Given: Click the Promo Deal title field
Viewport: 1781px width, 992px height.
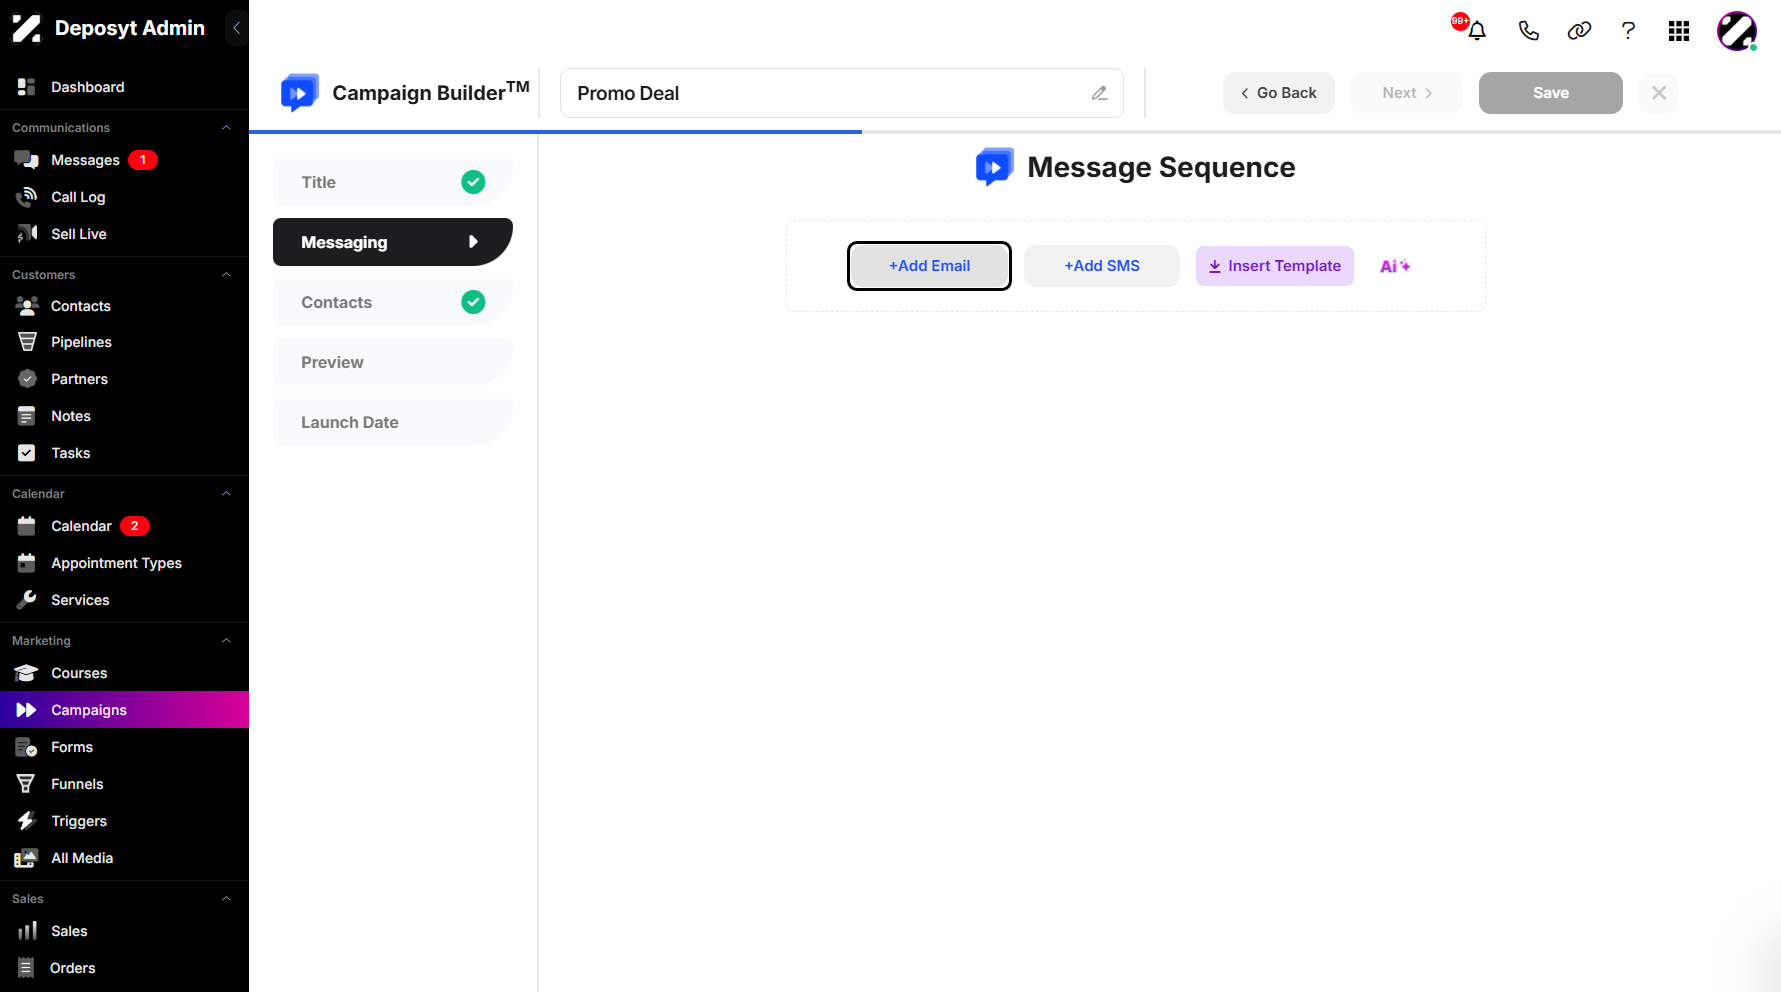Looking at the screenshot, I should pos(842,93).
